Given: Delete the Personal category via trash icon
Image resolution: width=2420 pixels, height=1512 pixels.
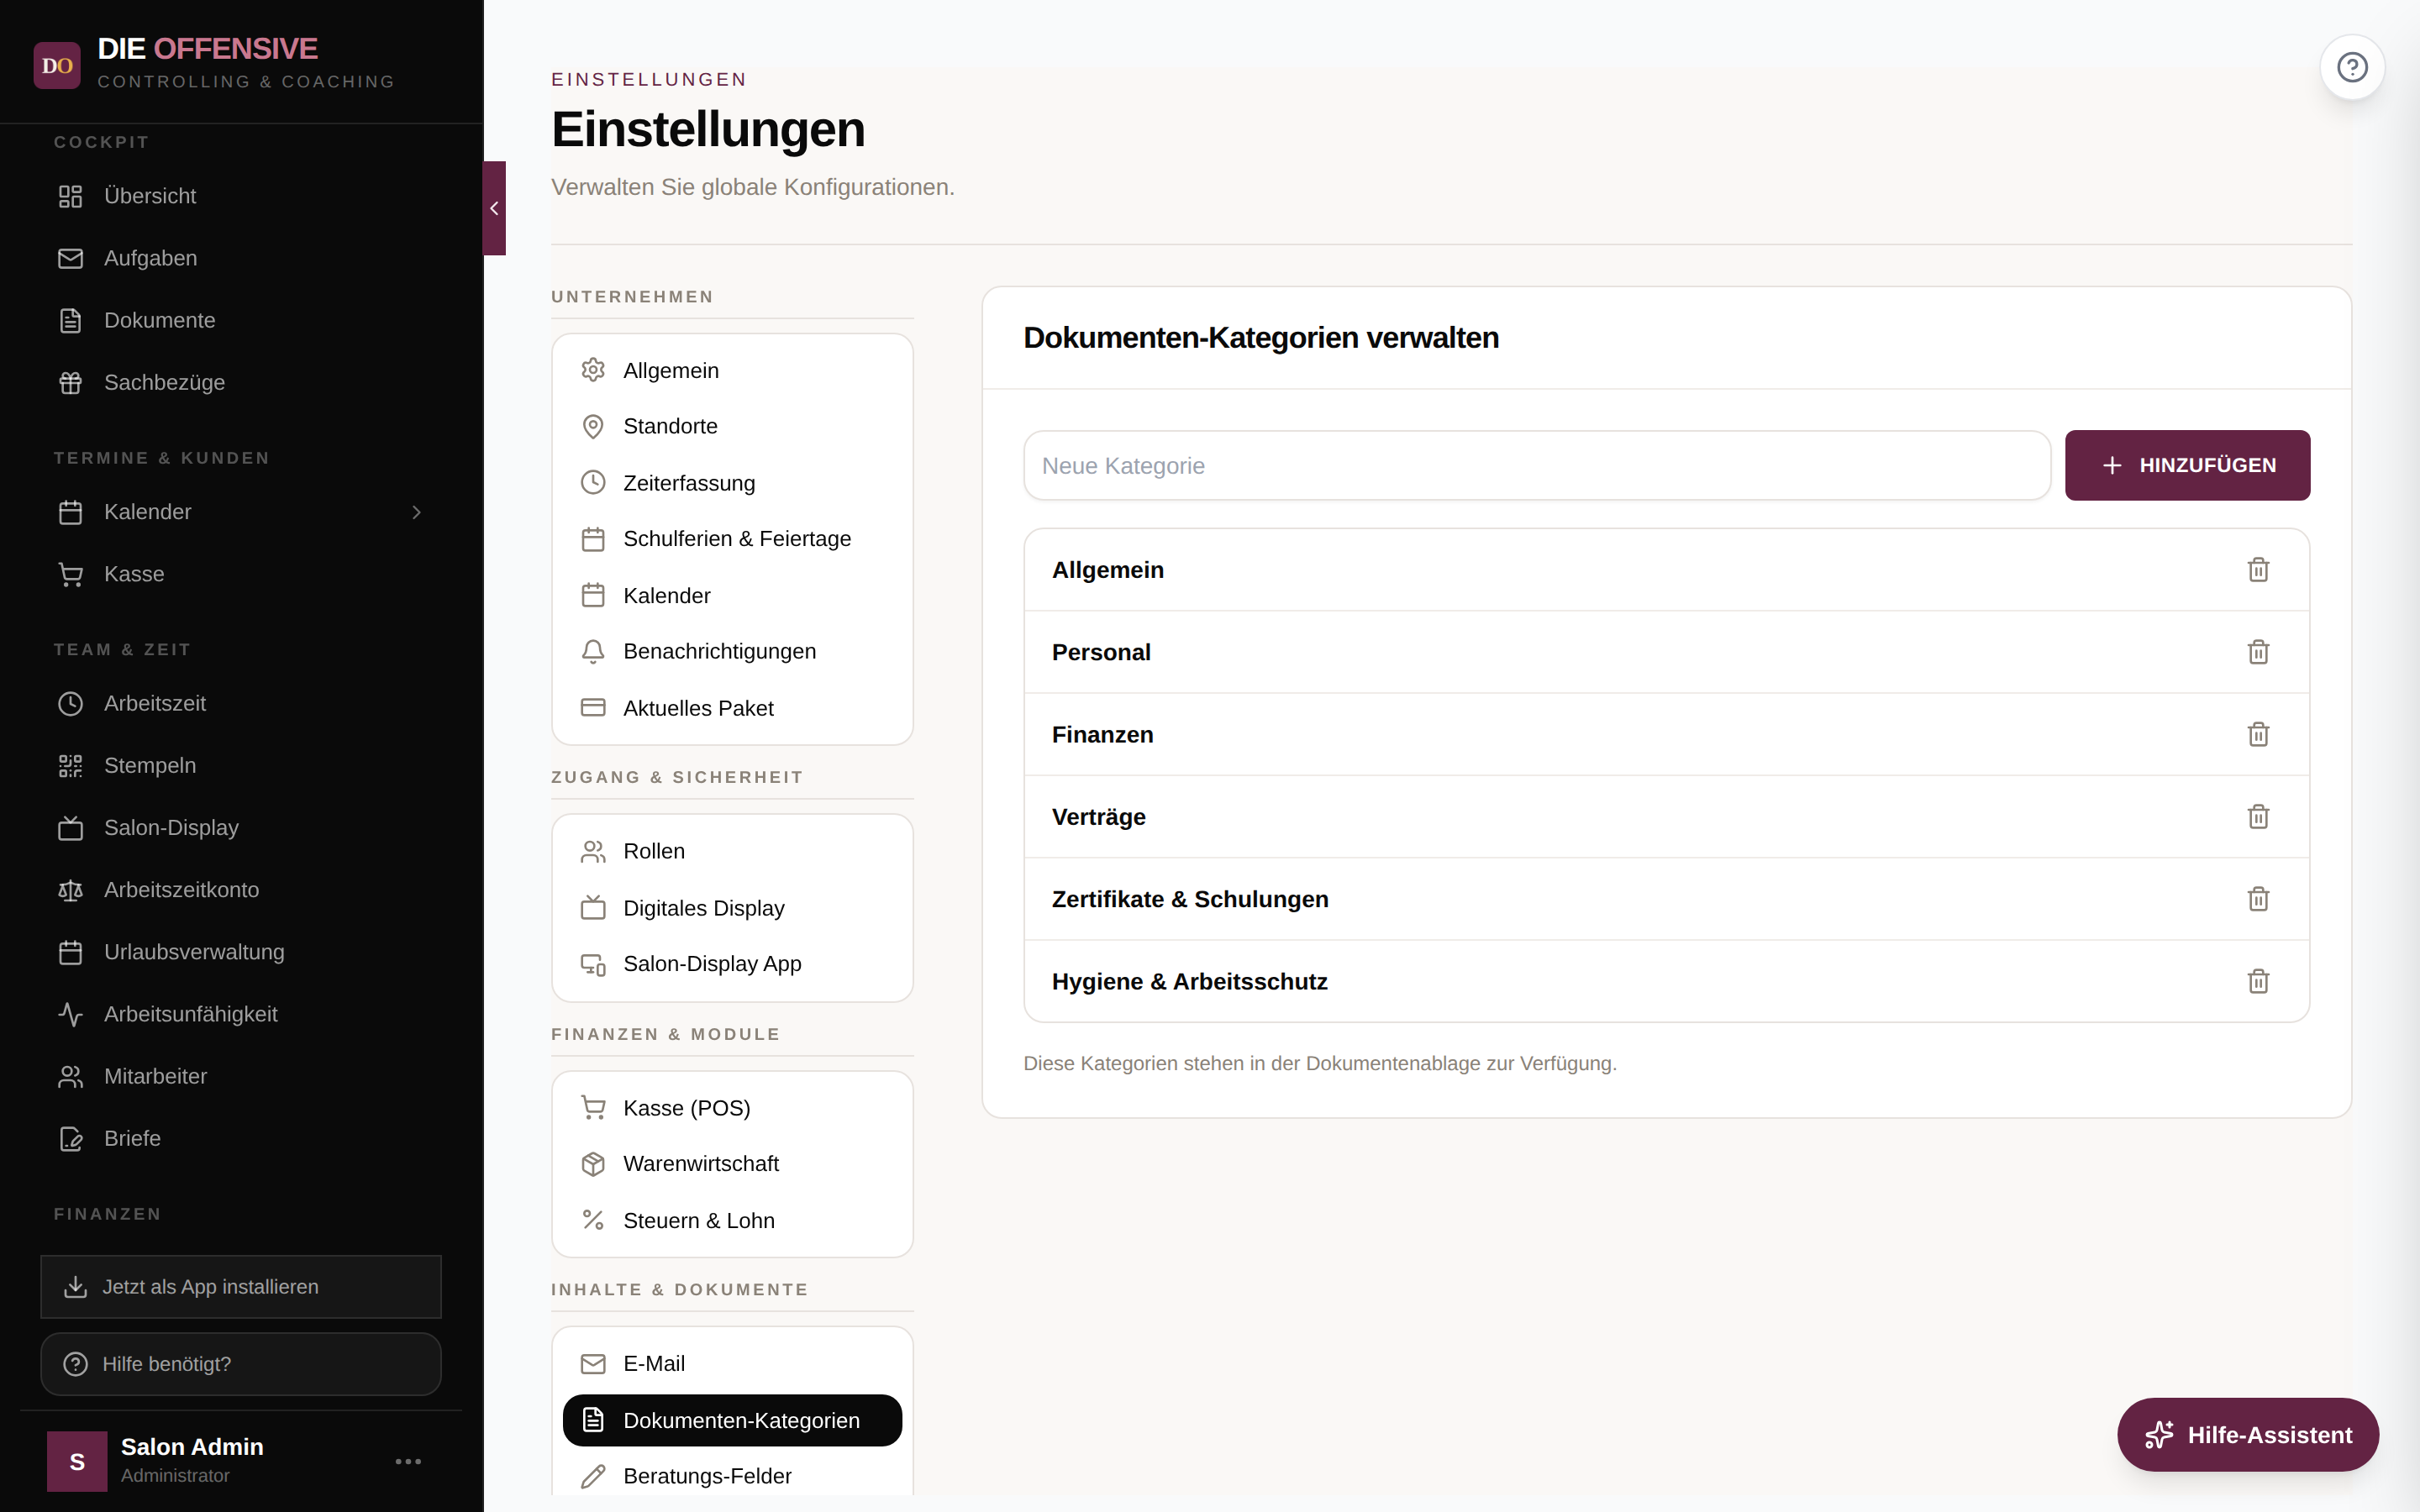Looking at the screenshot, I should (2258, 652).
